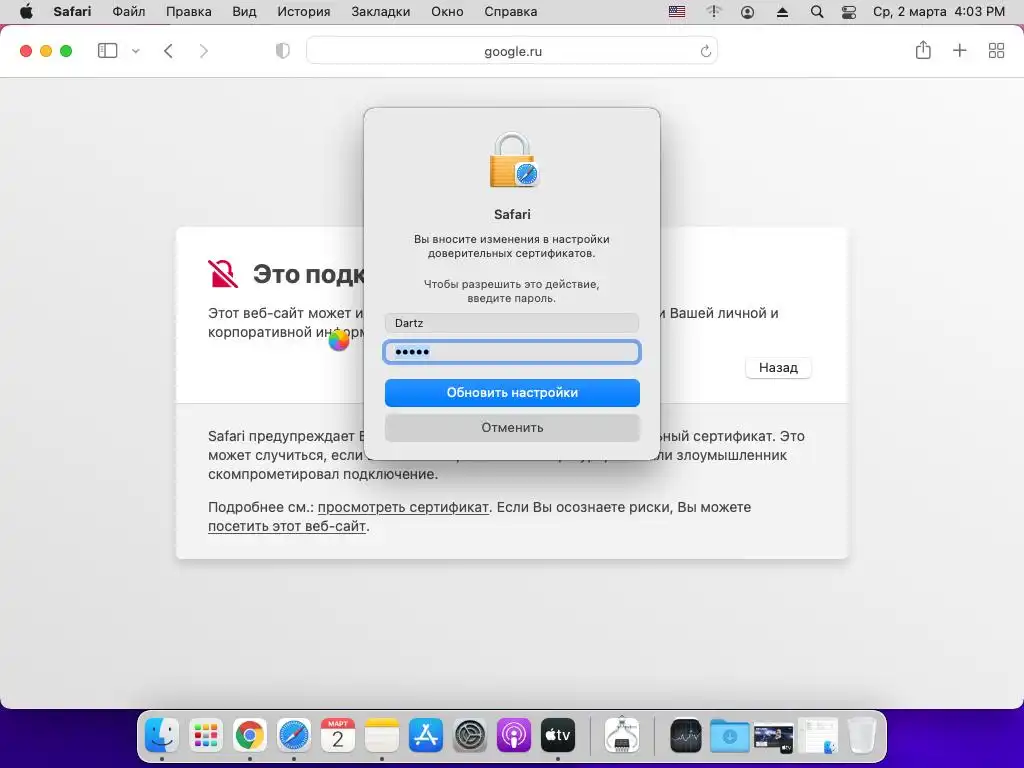Click the Назад button
Screen dimensions: 1024x768
[778, 368]
